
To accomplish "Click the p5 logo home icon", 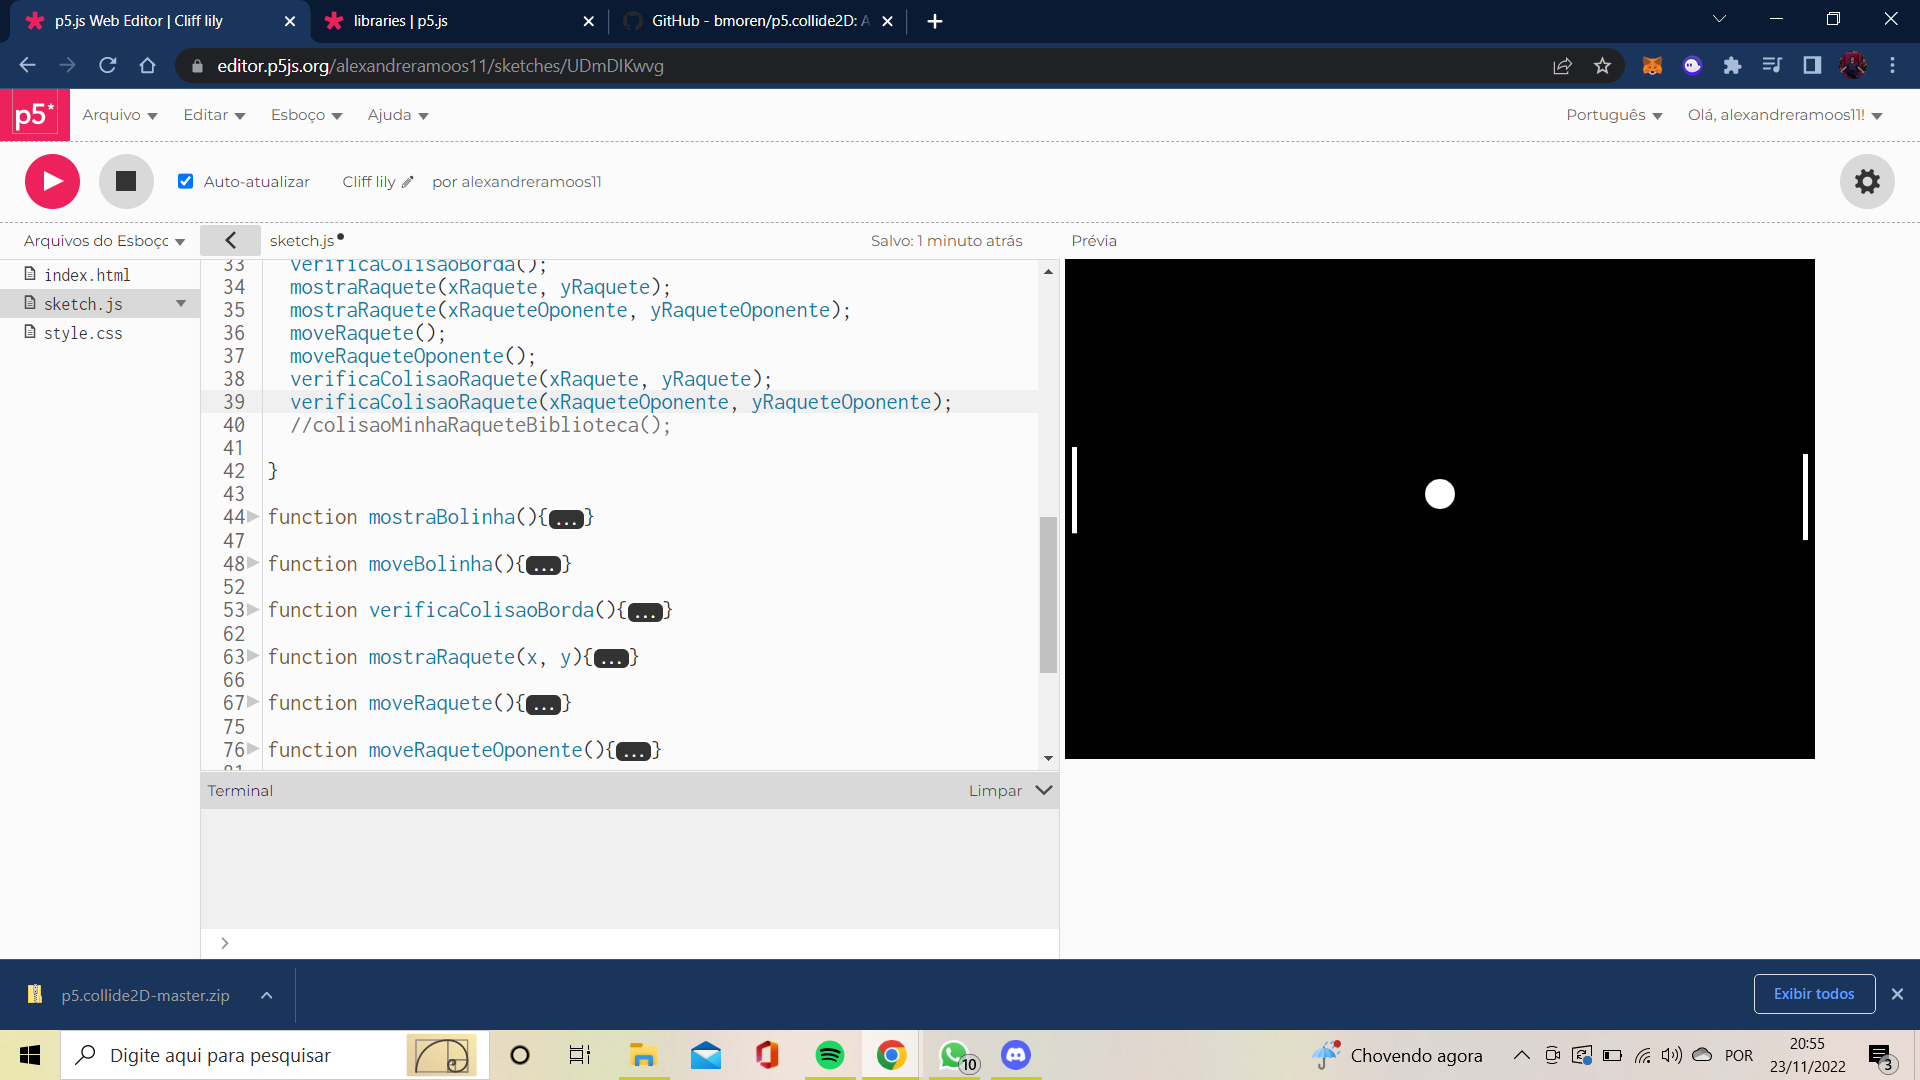I will tap(35, 115).
